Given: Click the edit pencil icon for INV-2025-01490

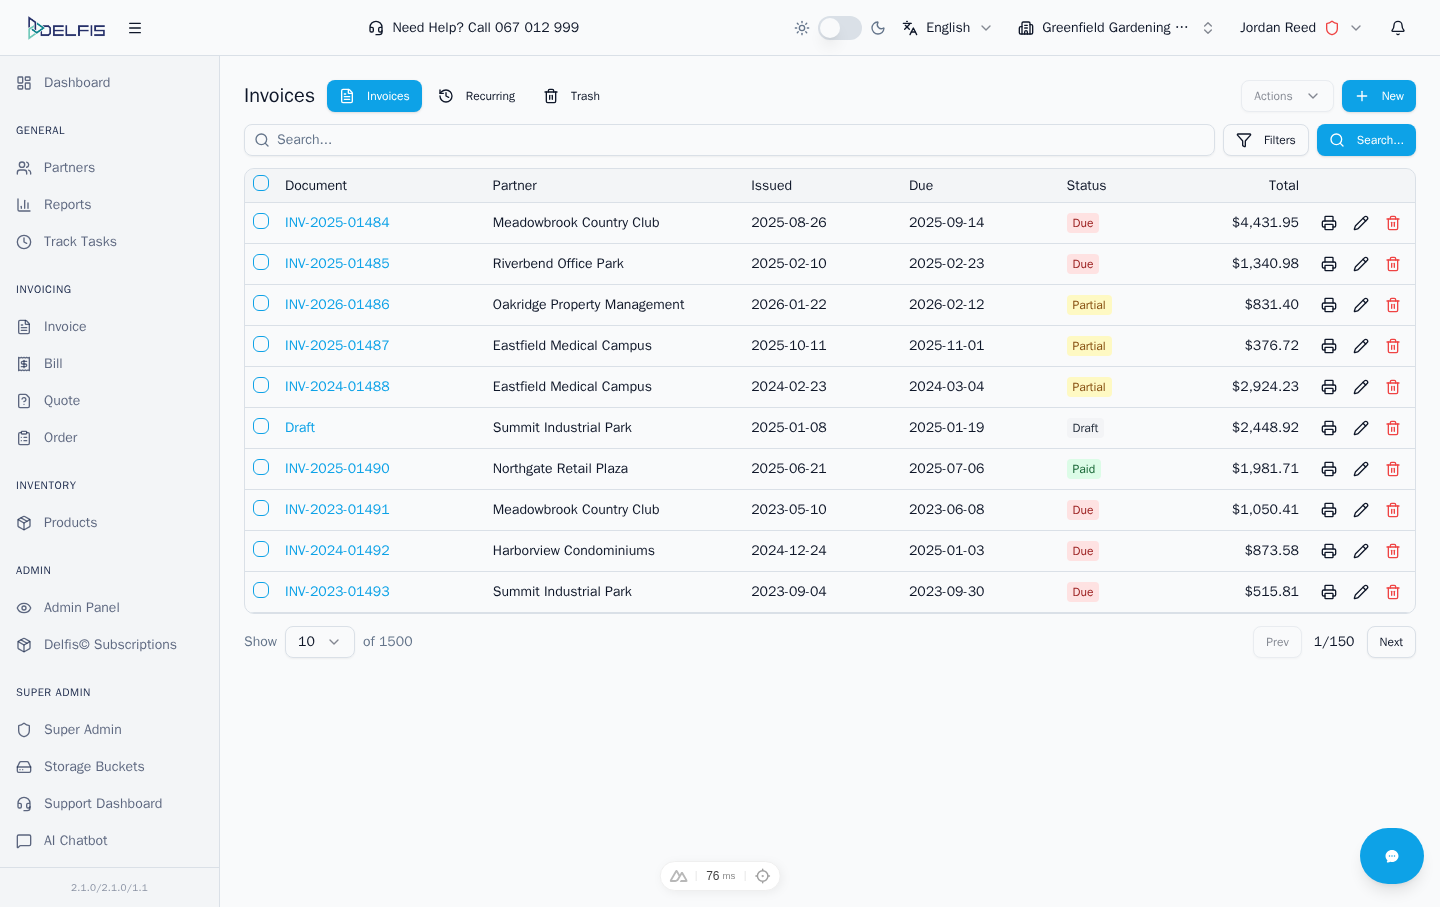Looking at the screenshot, I should (x=1360, y=468).
